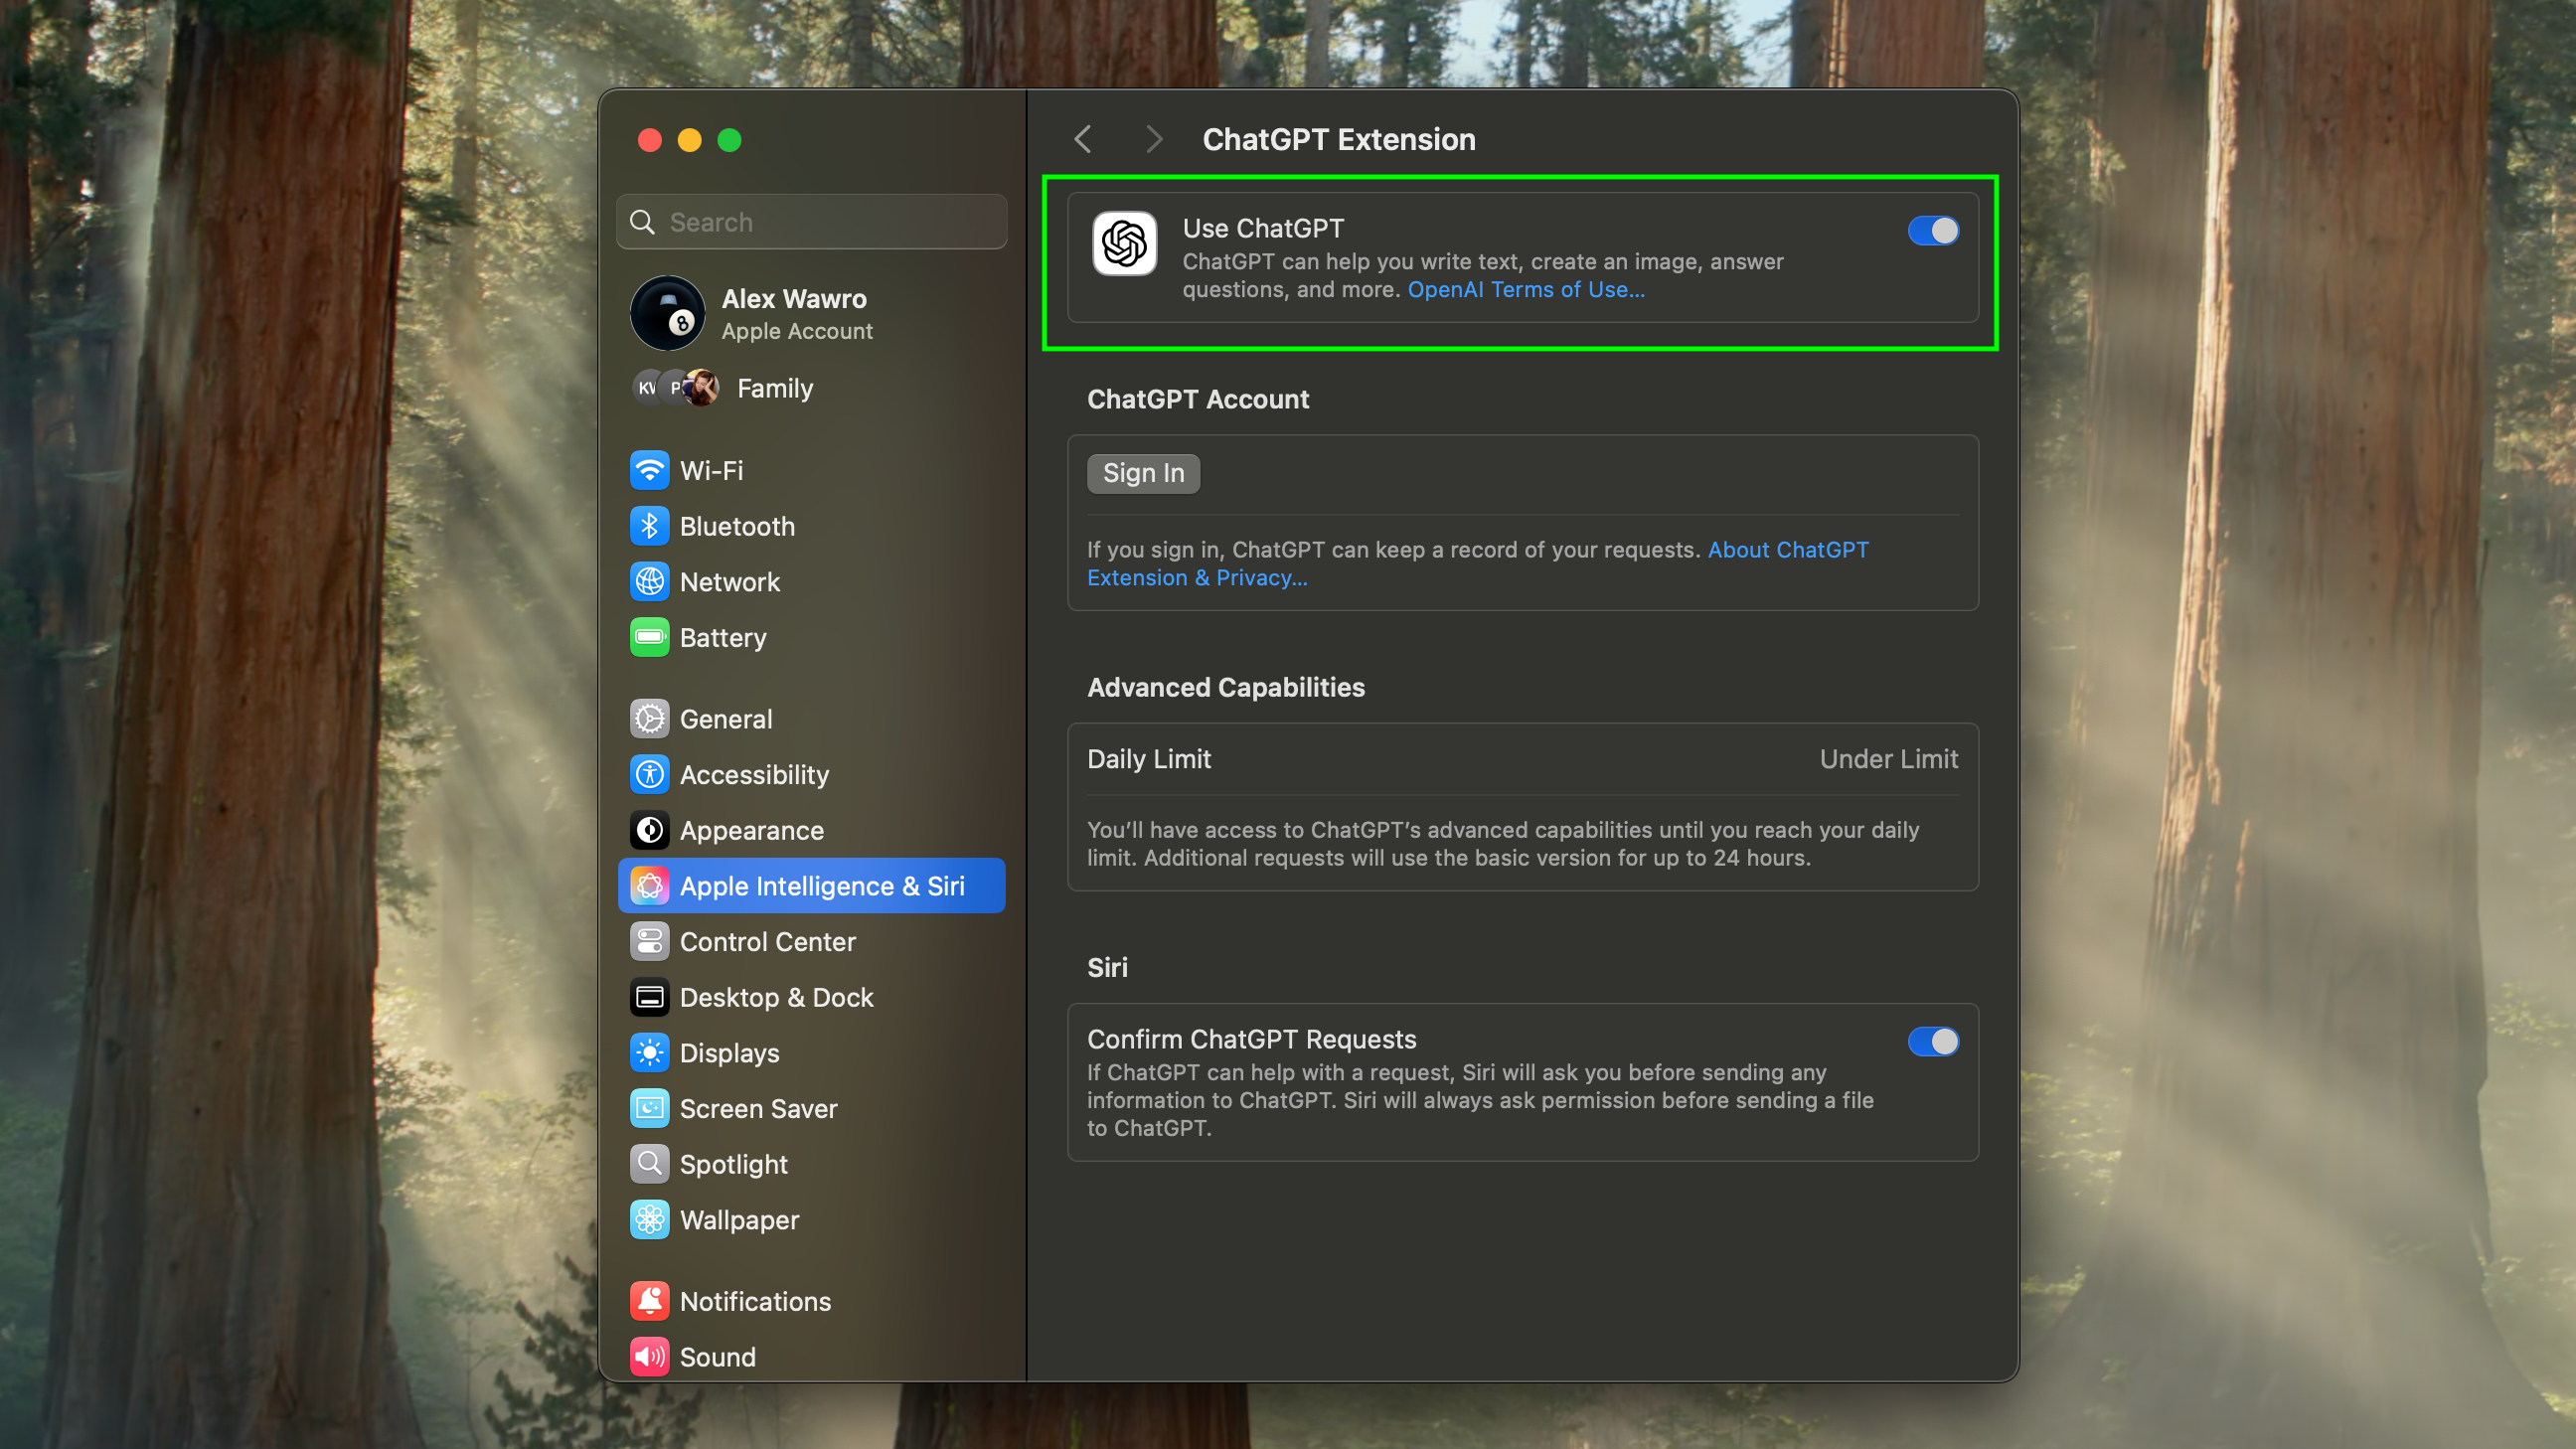Click the Bluetooth icon in sidebar
Screen dimensions: 2576x1449
tap(649, 526)
